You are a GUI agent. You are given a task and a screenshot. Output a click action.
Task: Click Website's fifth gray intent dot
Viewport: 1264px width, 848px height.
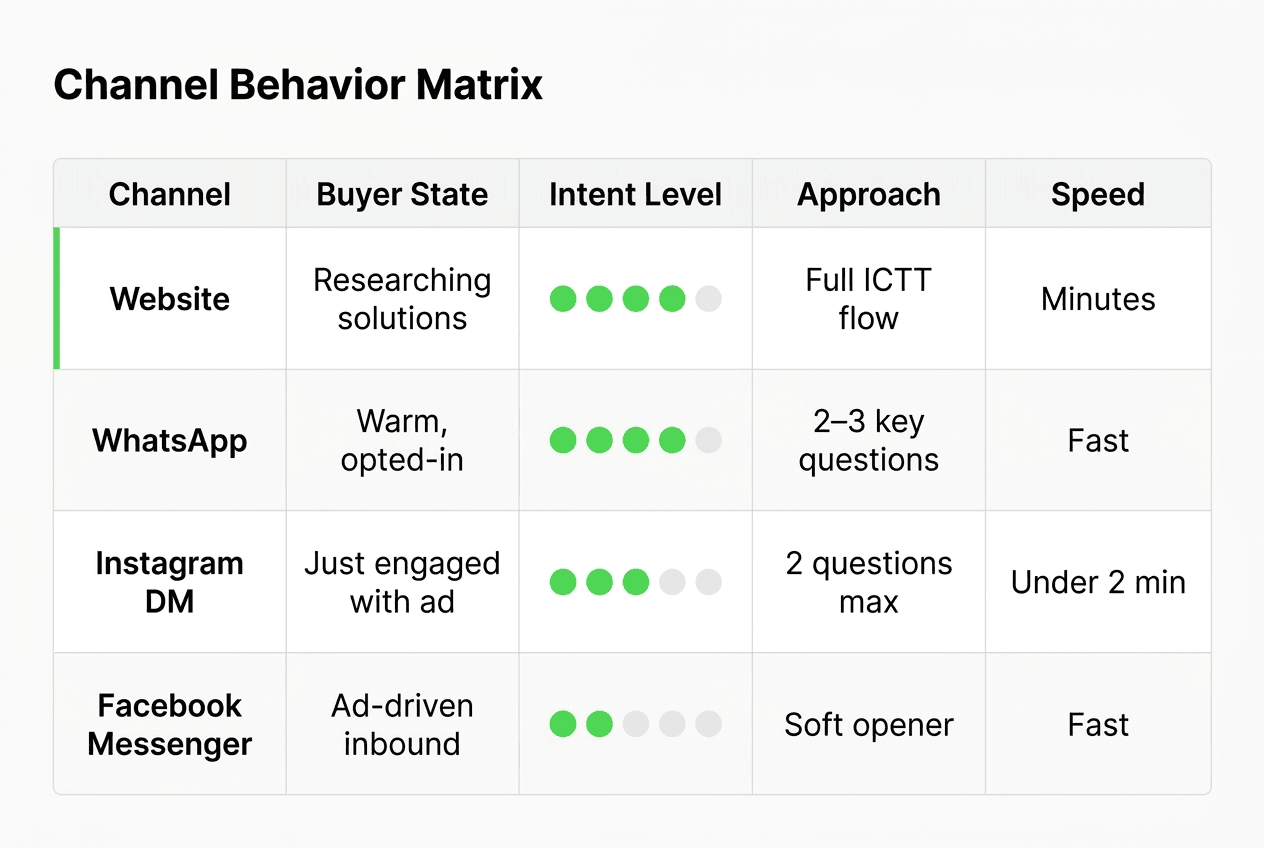(708, 298)
